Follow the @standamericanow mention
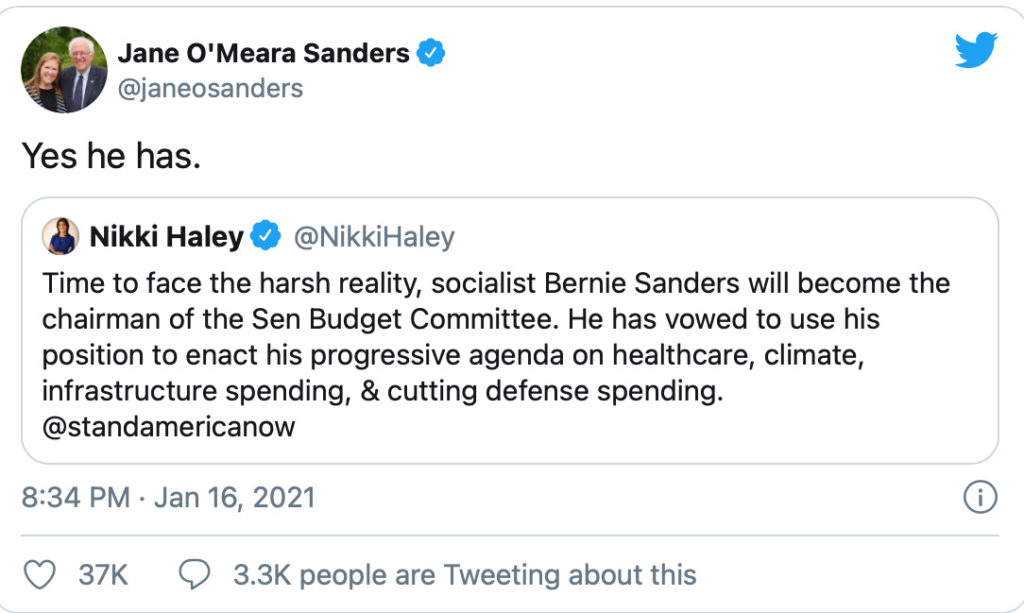 click(x=169, y=427)
